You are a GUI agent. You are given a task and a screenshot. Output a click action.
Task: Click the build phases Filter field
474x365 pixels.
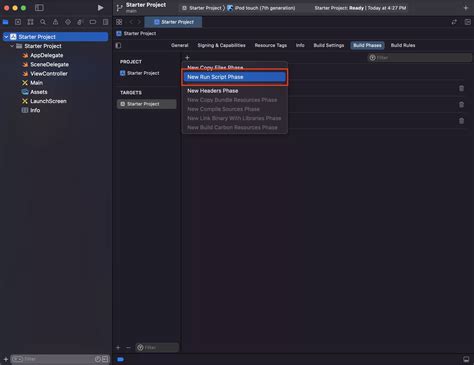click(x=419, y=58)
